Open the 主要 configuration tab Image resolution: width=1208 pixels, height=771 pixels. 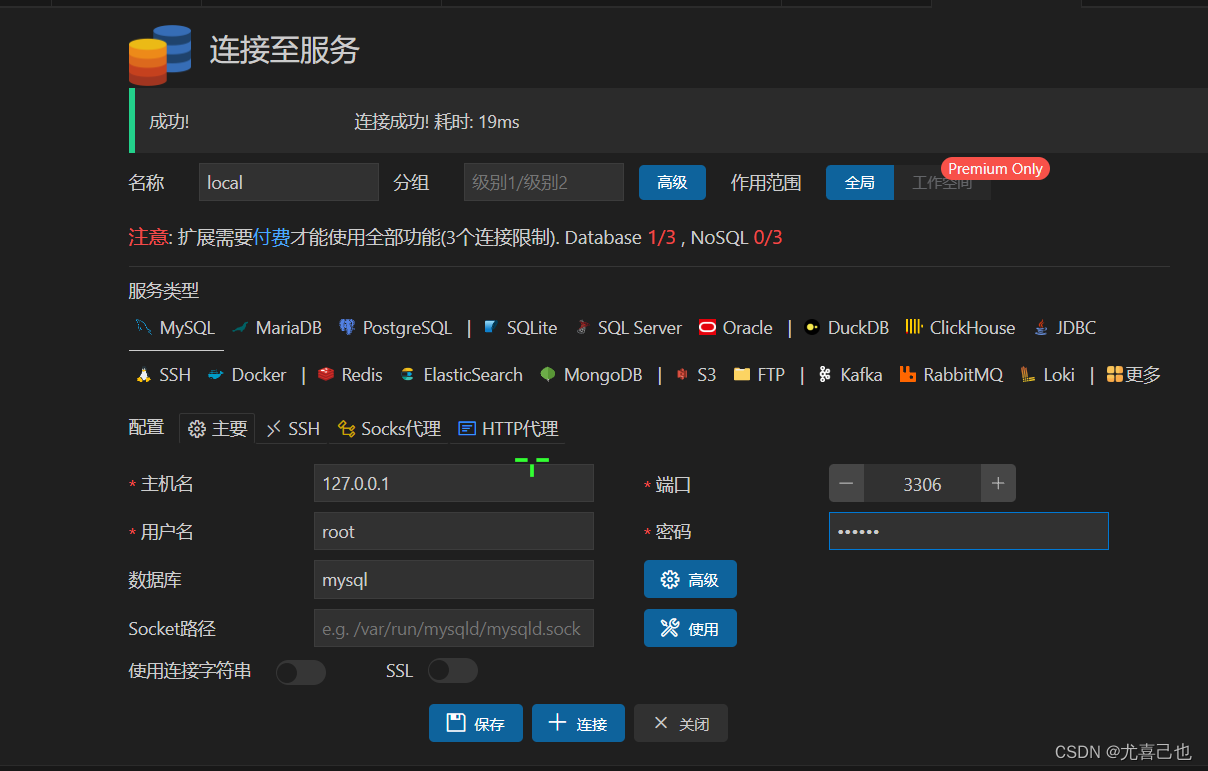tap(217, 429)
